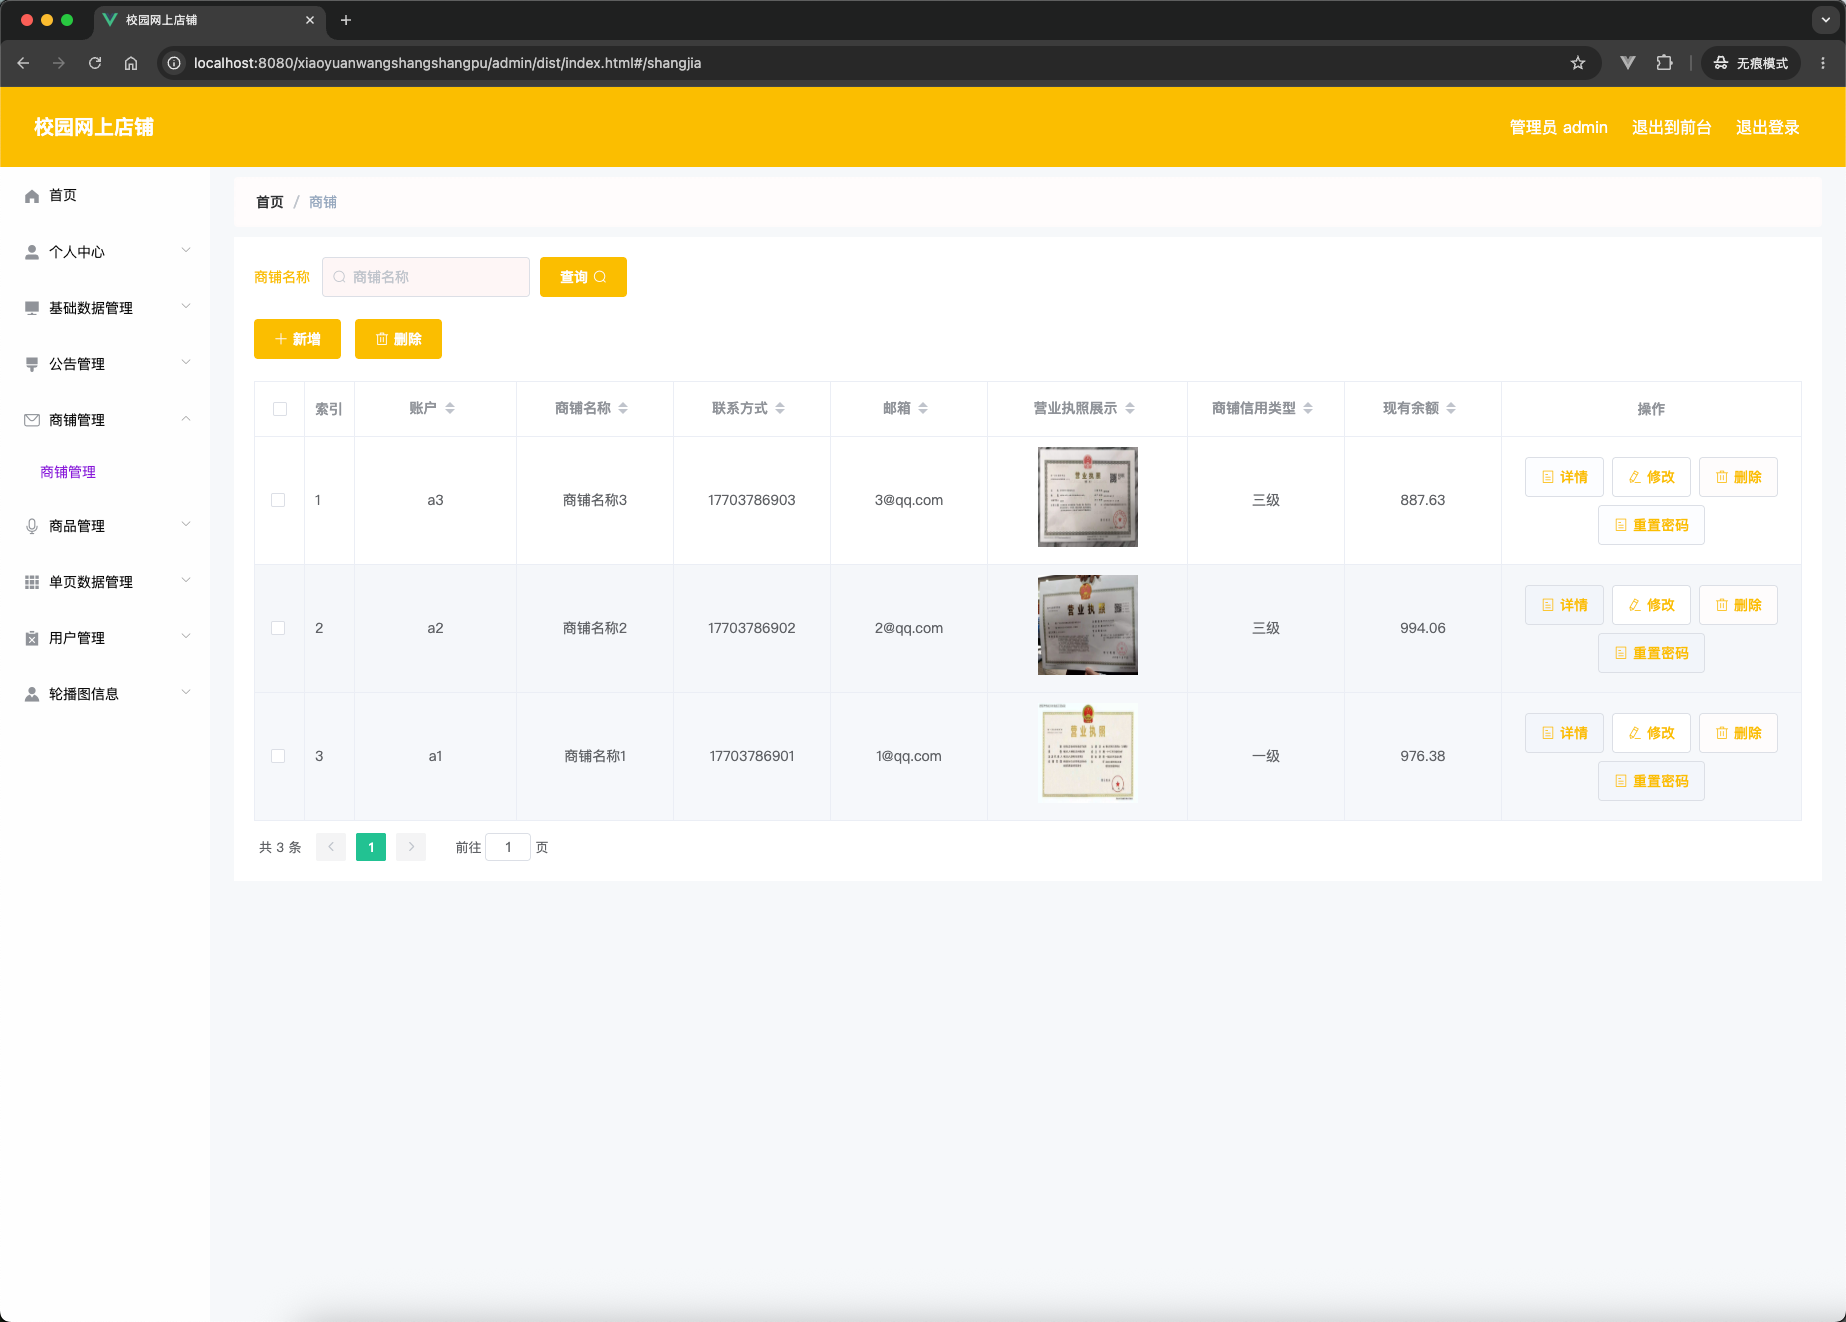This screenshot has width=1846, height=1322.
Task: Click the person icon next to 轮播图信息
Action: [x=32, y=694]
